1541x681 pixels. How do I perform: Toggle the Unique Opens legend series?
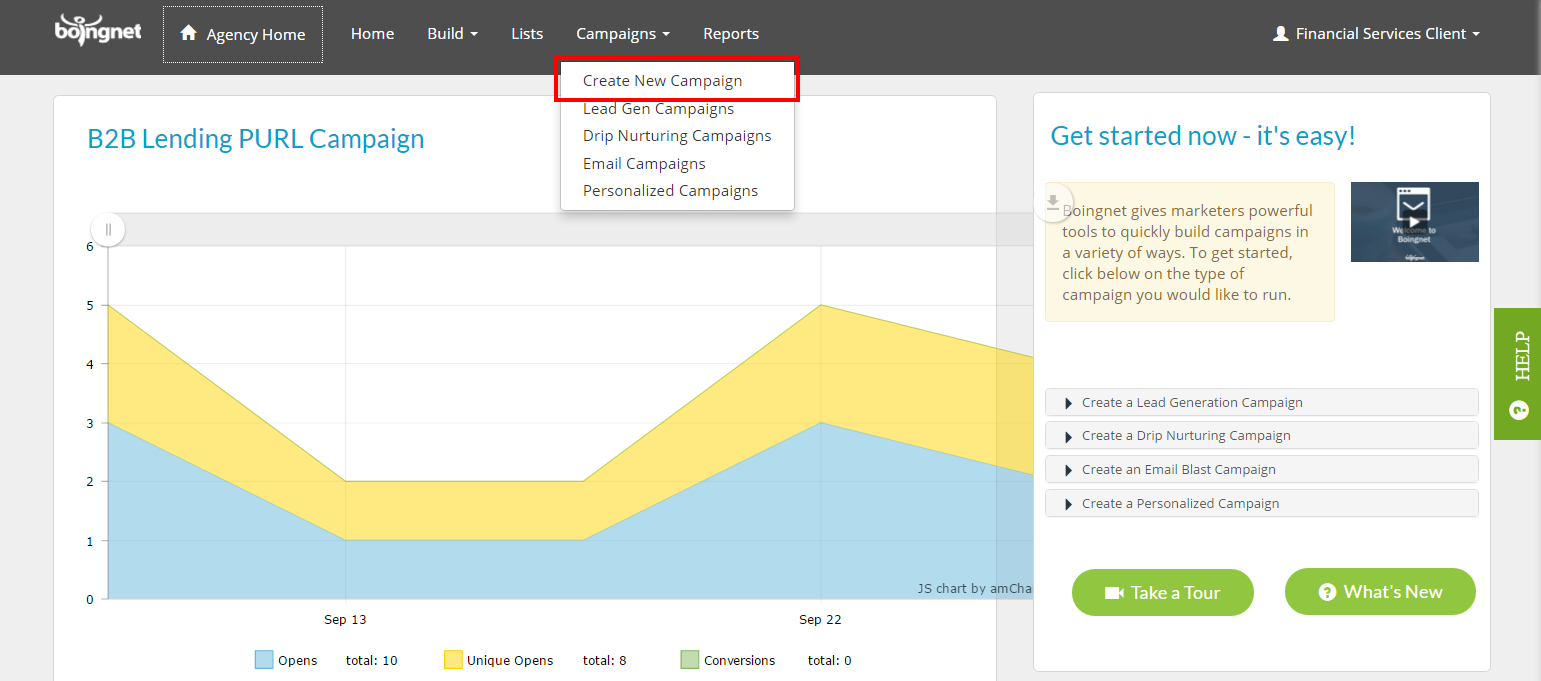point(499,660)
